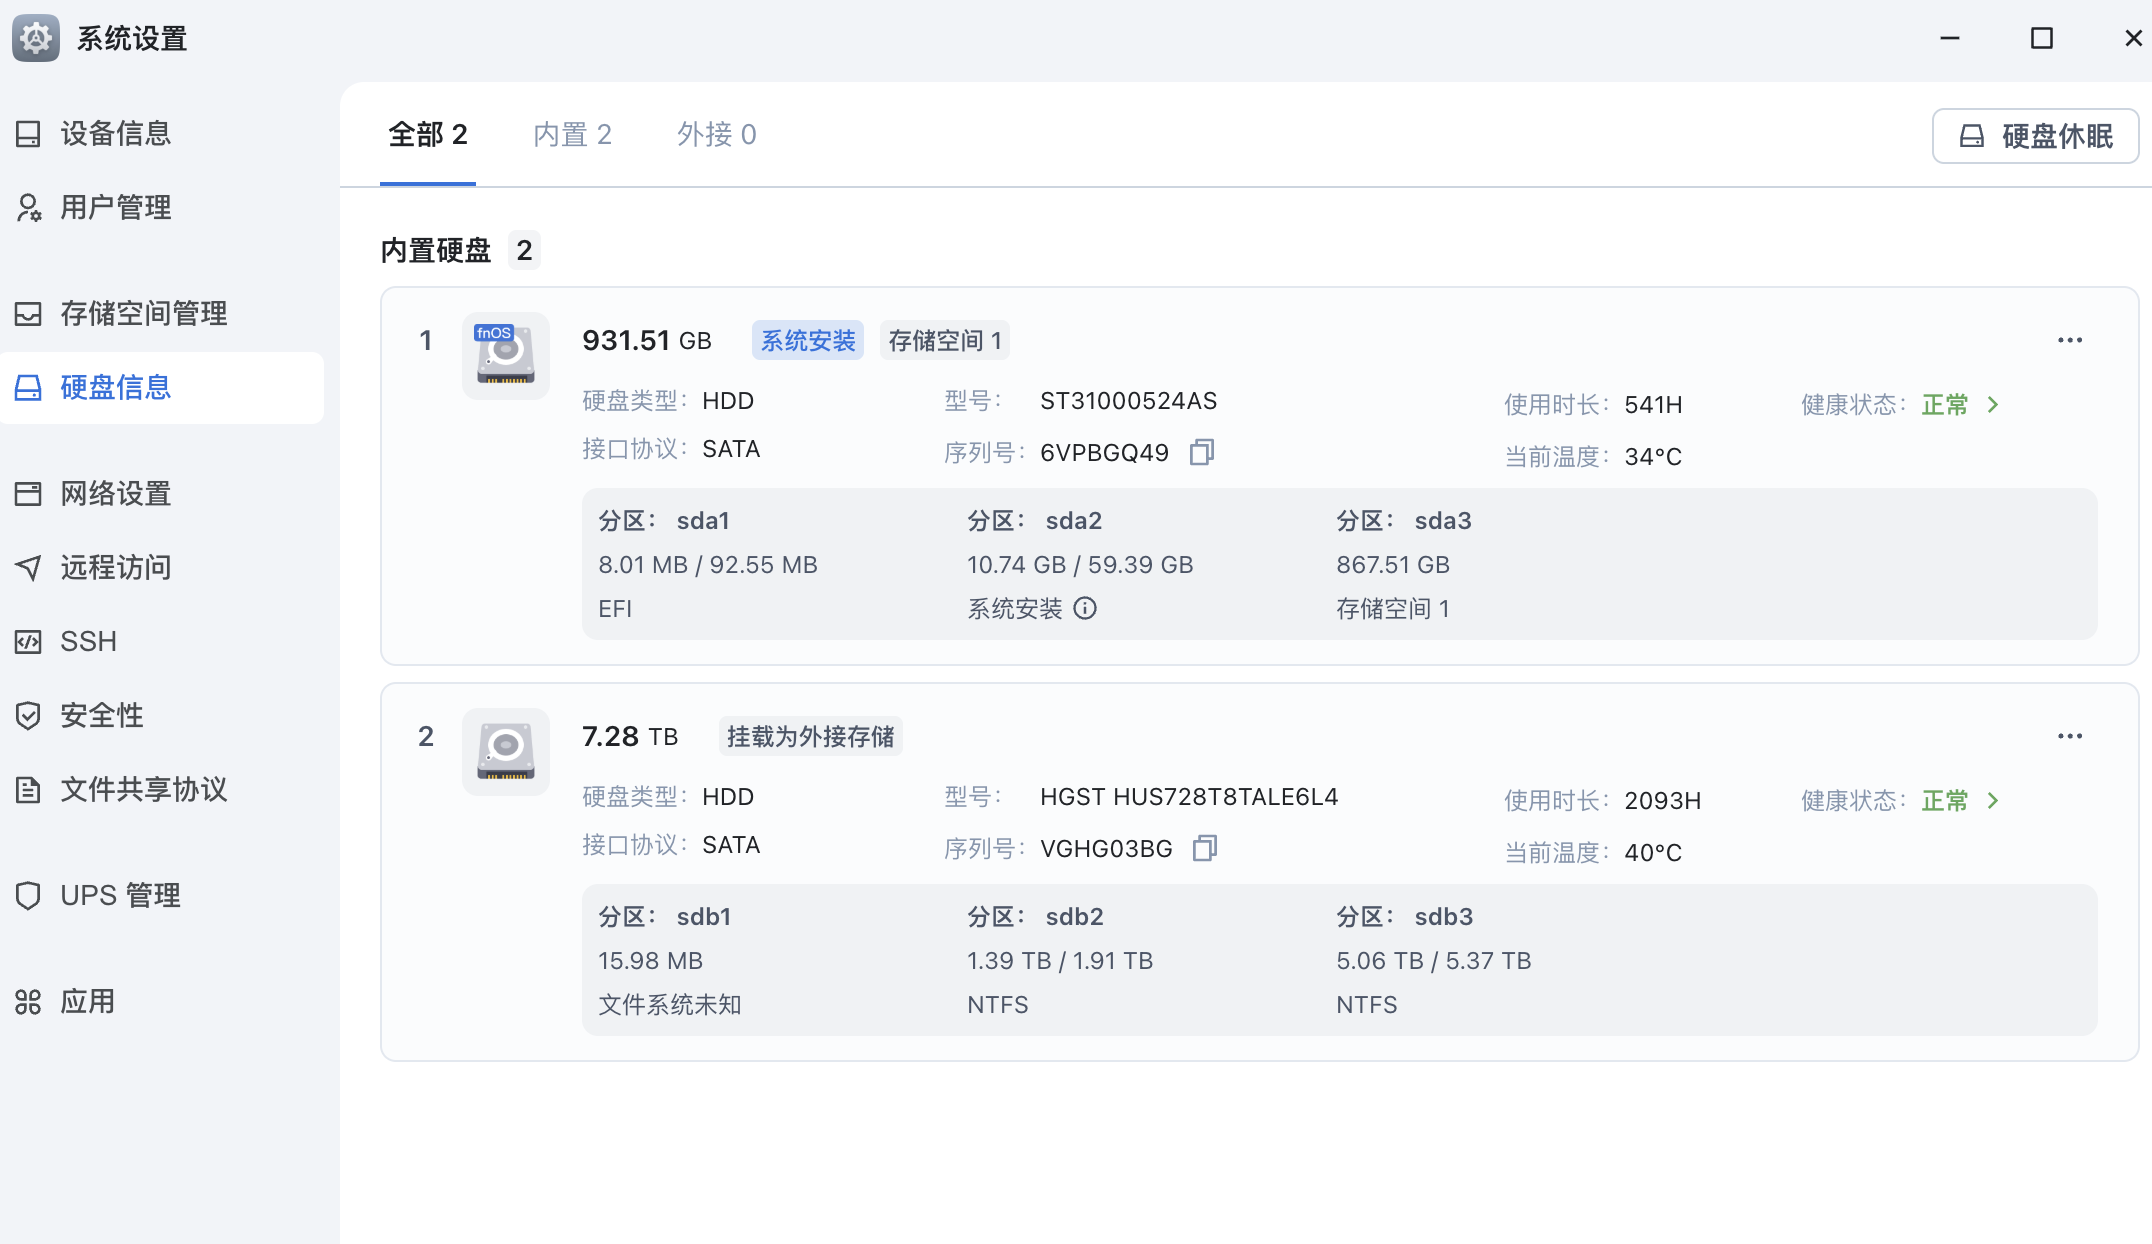Copy serial number 6VPBGQ49
Viewport: 2152px width, 1244px height.
(x=1202, y=452)
